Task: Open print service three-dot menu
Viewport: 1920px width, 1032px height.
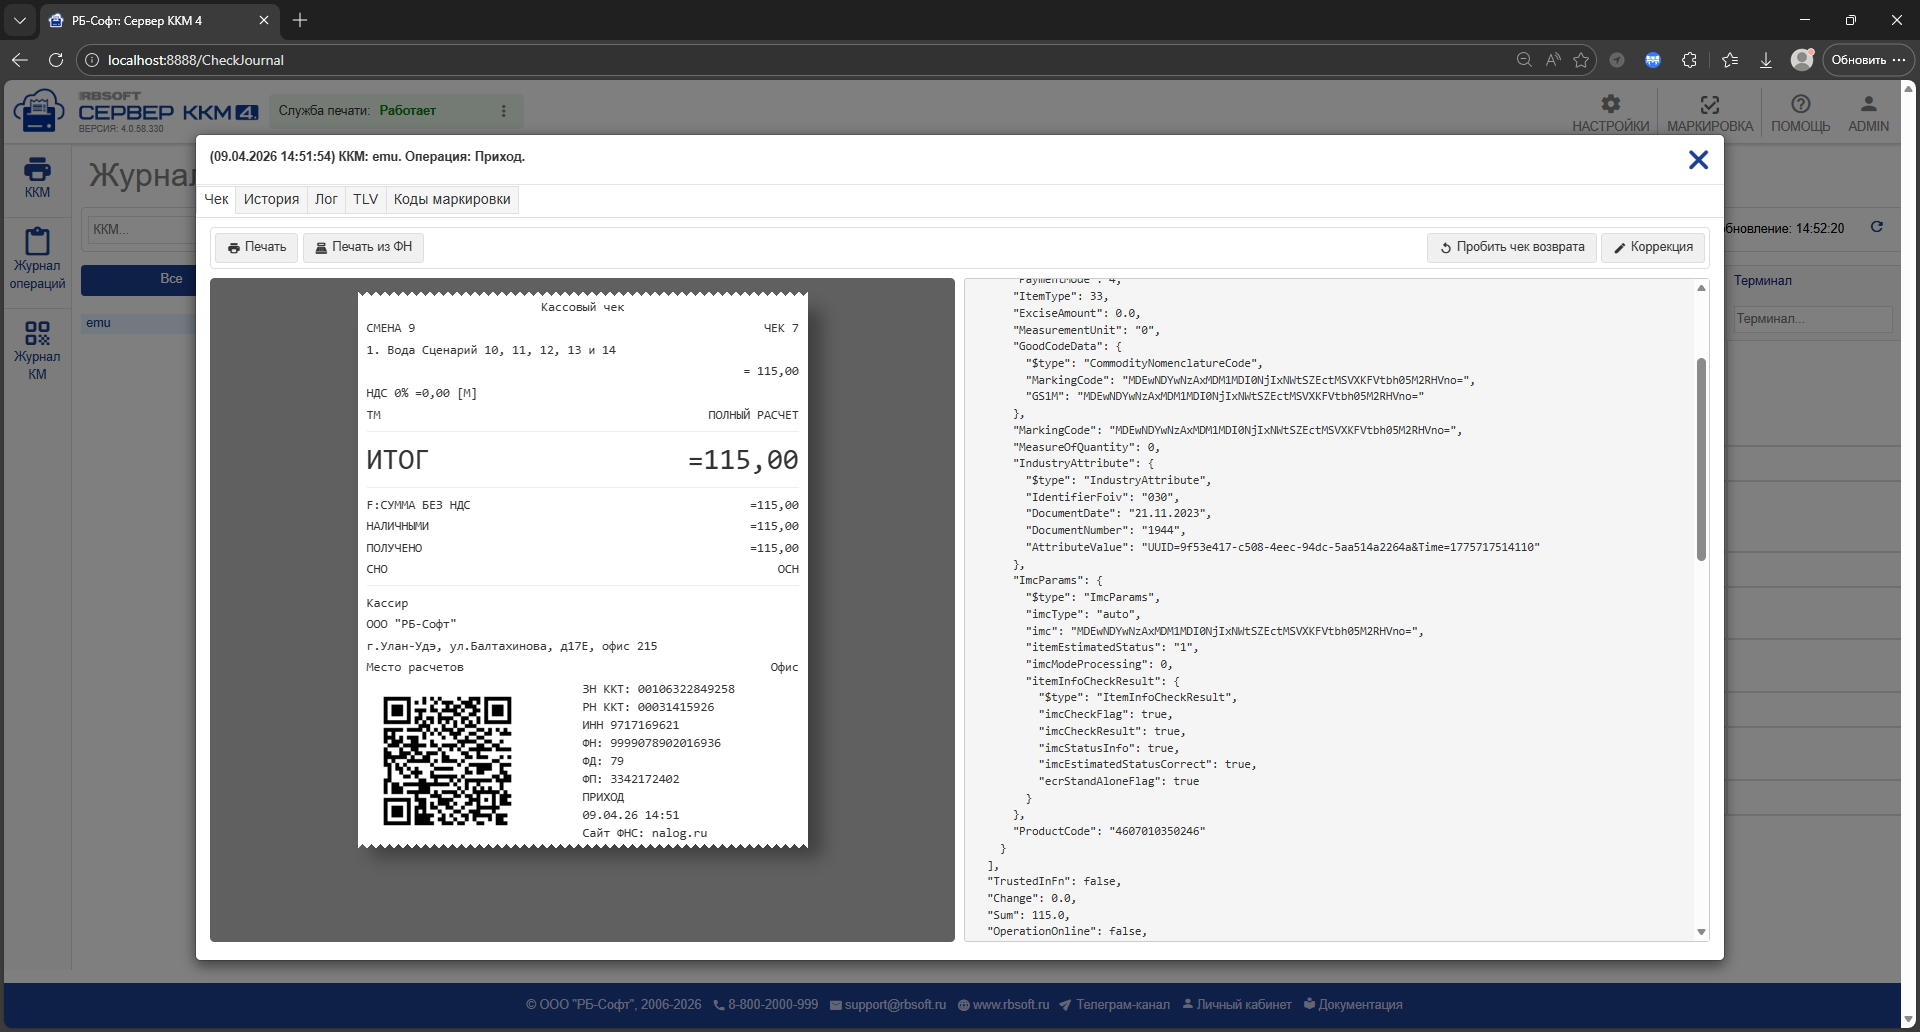Action: [504, 111]
